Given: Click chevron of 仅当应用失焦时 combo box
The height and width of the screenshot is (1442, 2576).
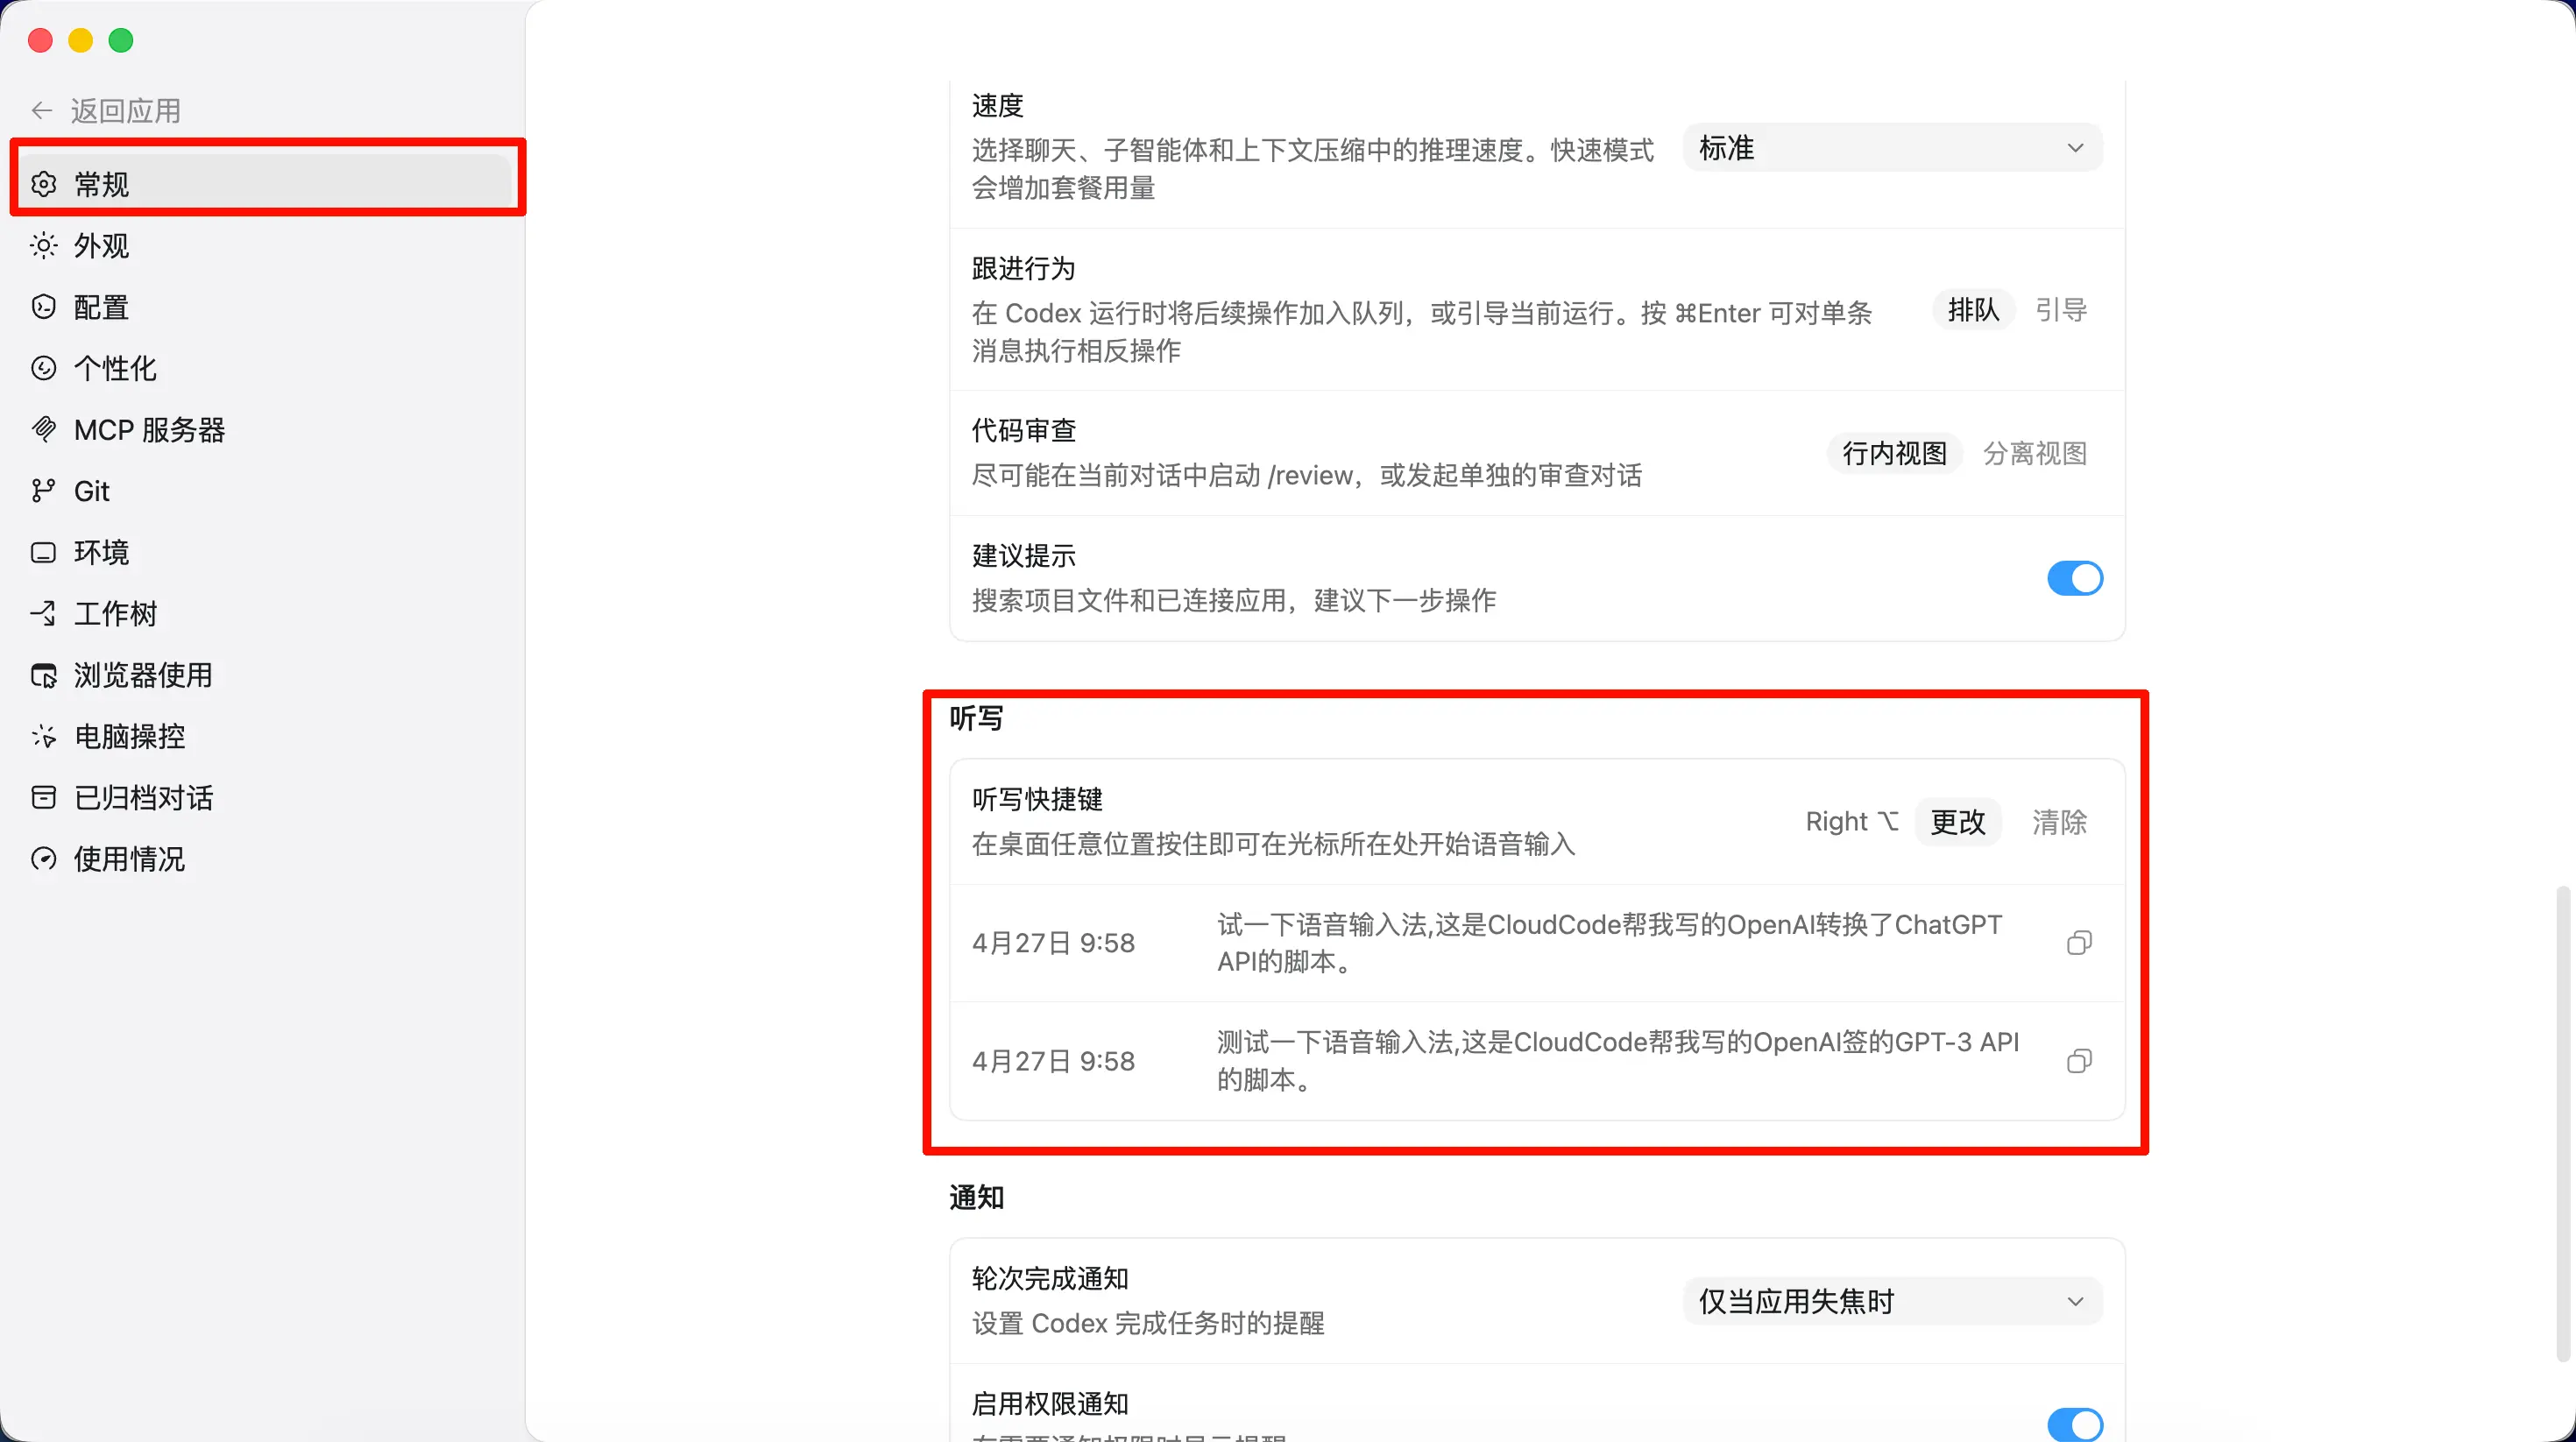Looking at the screenshot, I should (2075, 1301).
